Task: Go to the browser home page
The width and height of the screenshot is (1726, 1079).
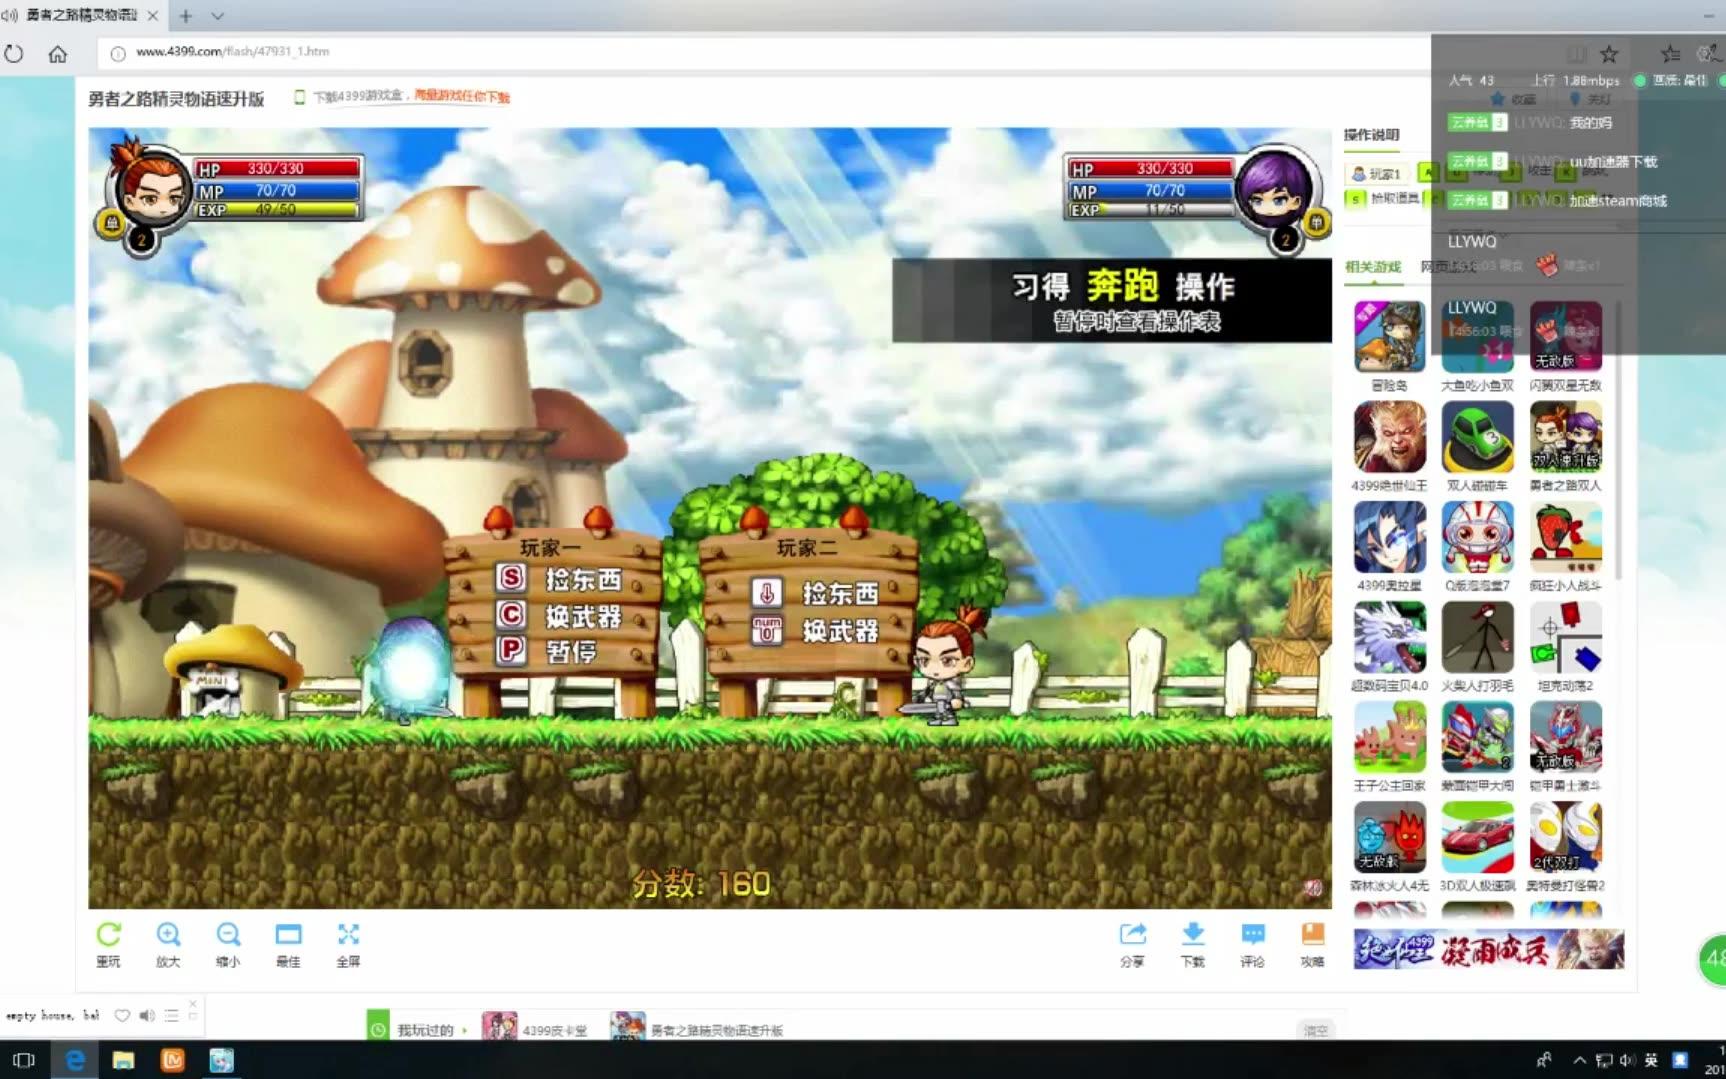Action: coord(58,53)
